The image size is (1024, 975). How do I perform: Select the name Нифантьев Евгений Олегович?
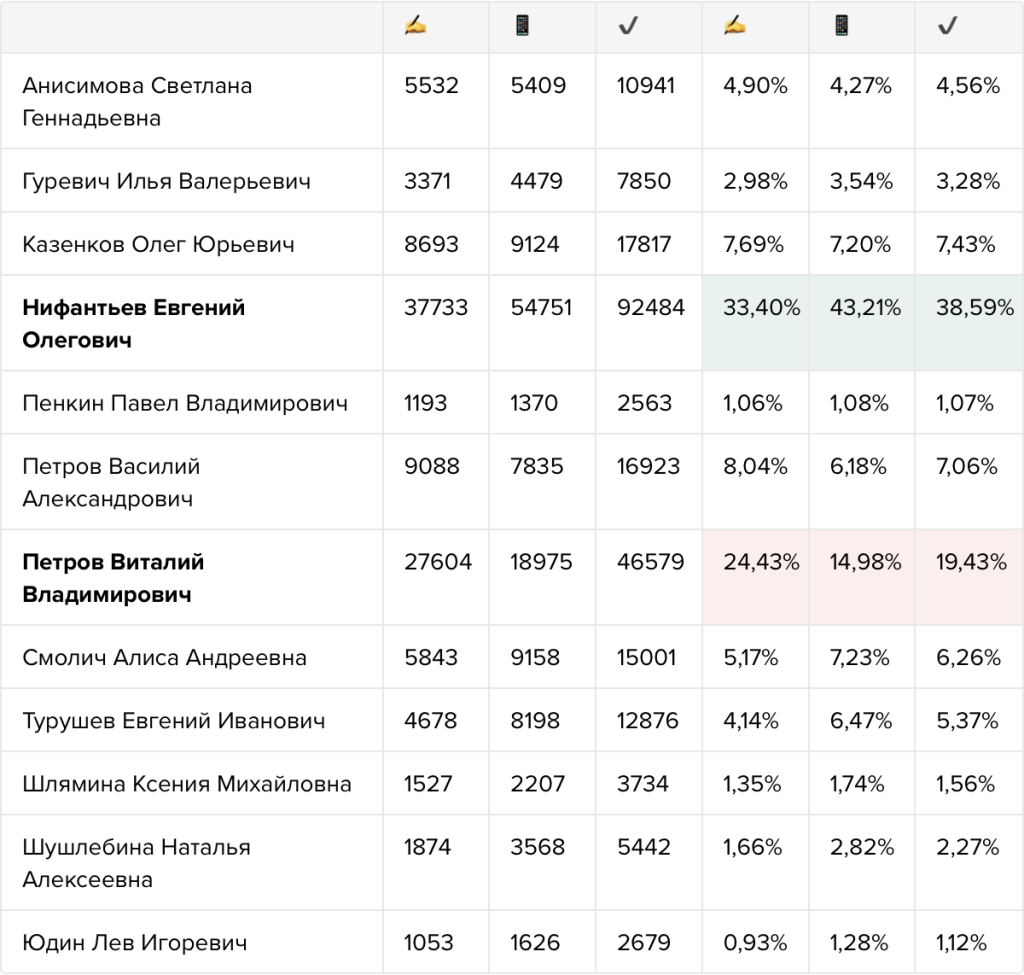click(x=134, y=323)
